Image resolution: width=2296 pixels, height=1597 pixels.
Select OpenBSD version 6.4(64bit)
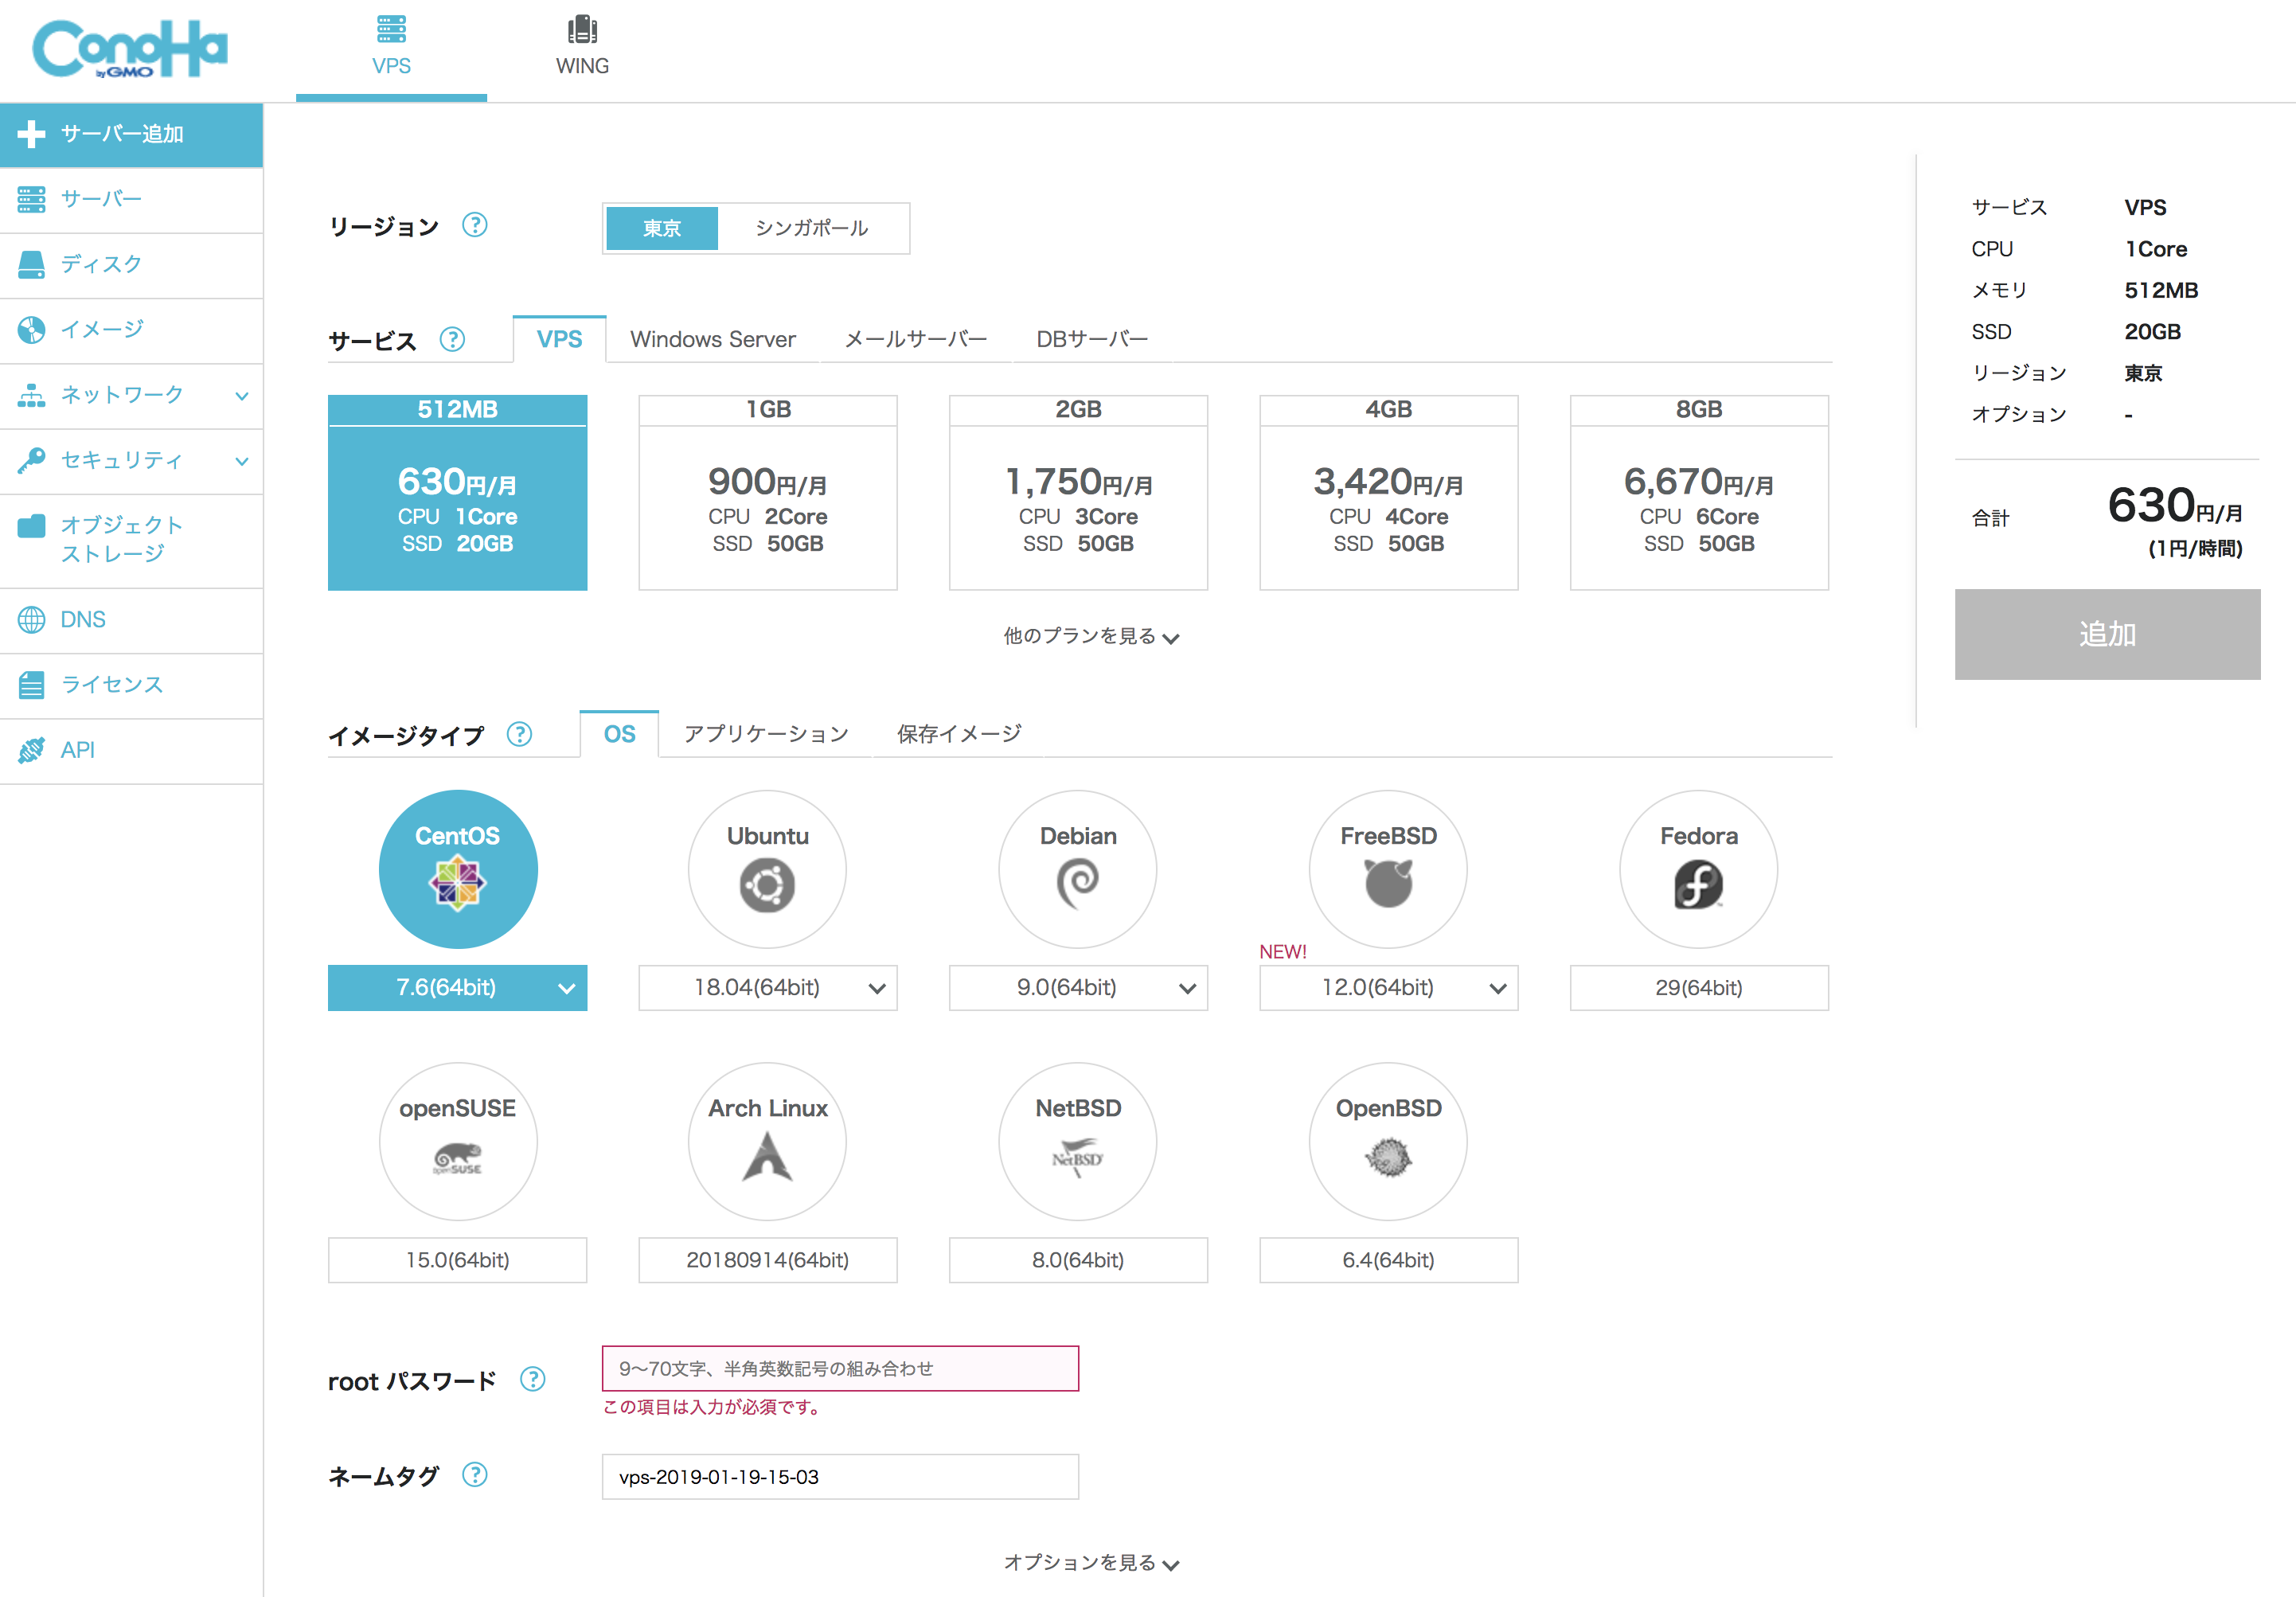click(x=1388, y=1260)
